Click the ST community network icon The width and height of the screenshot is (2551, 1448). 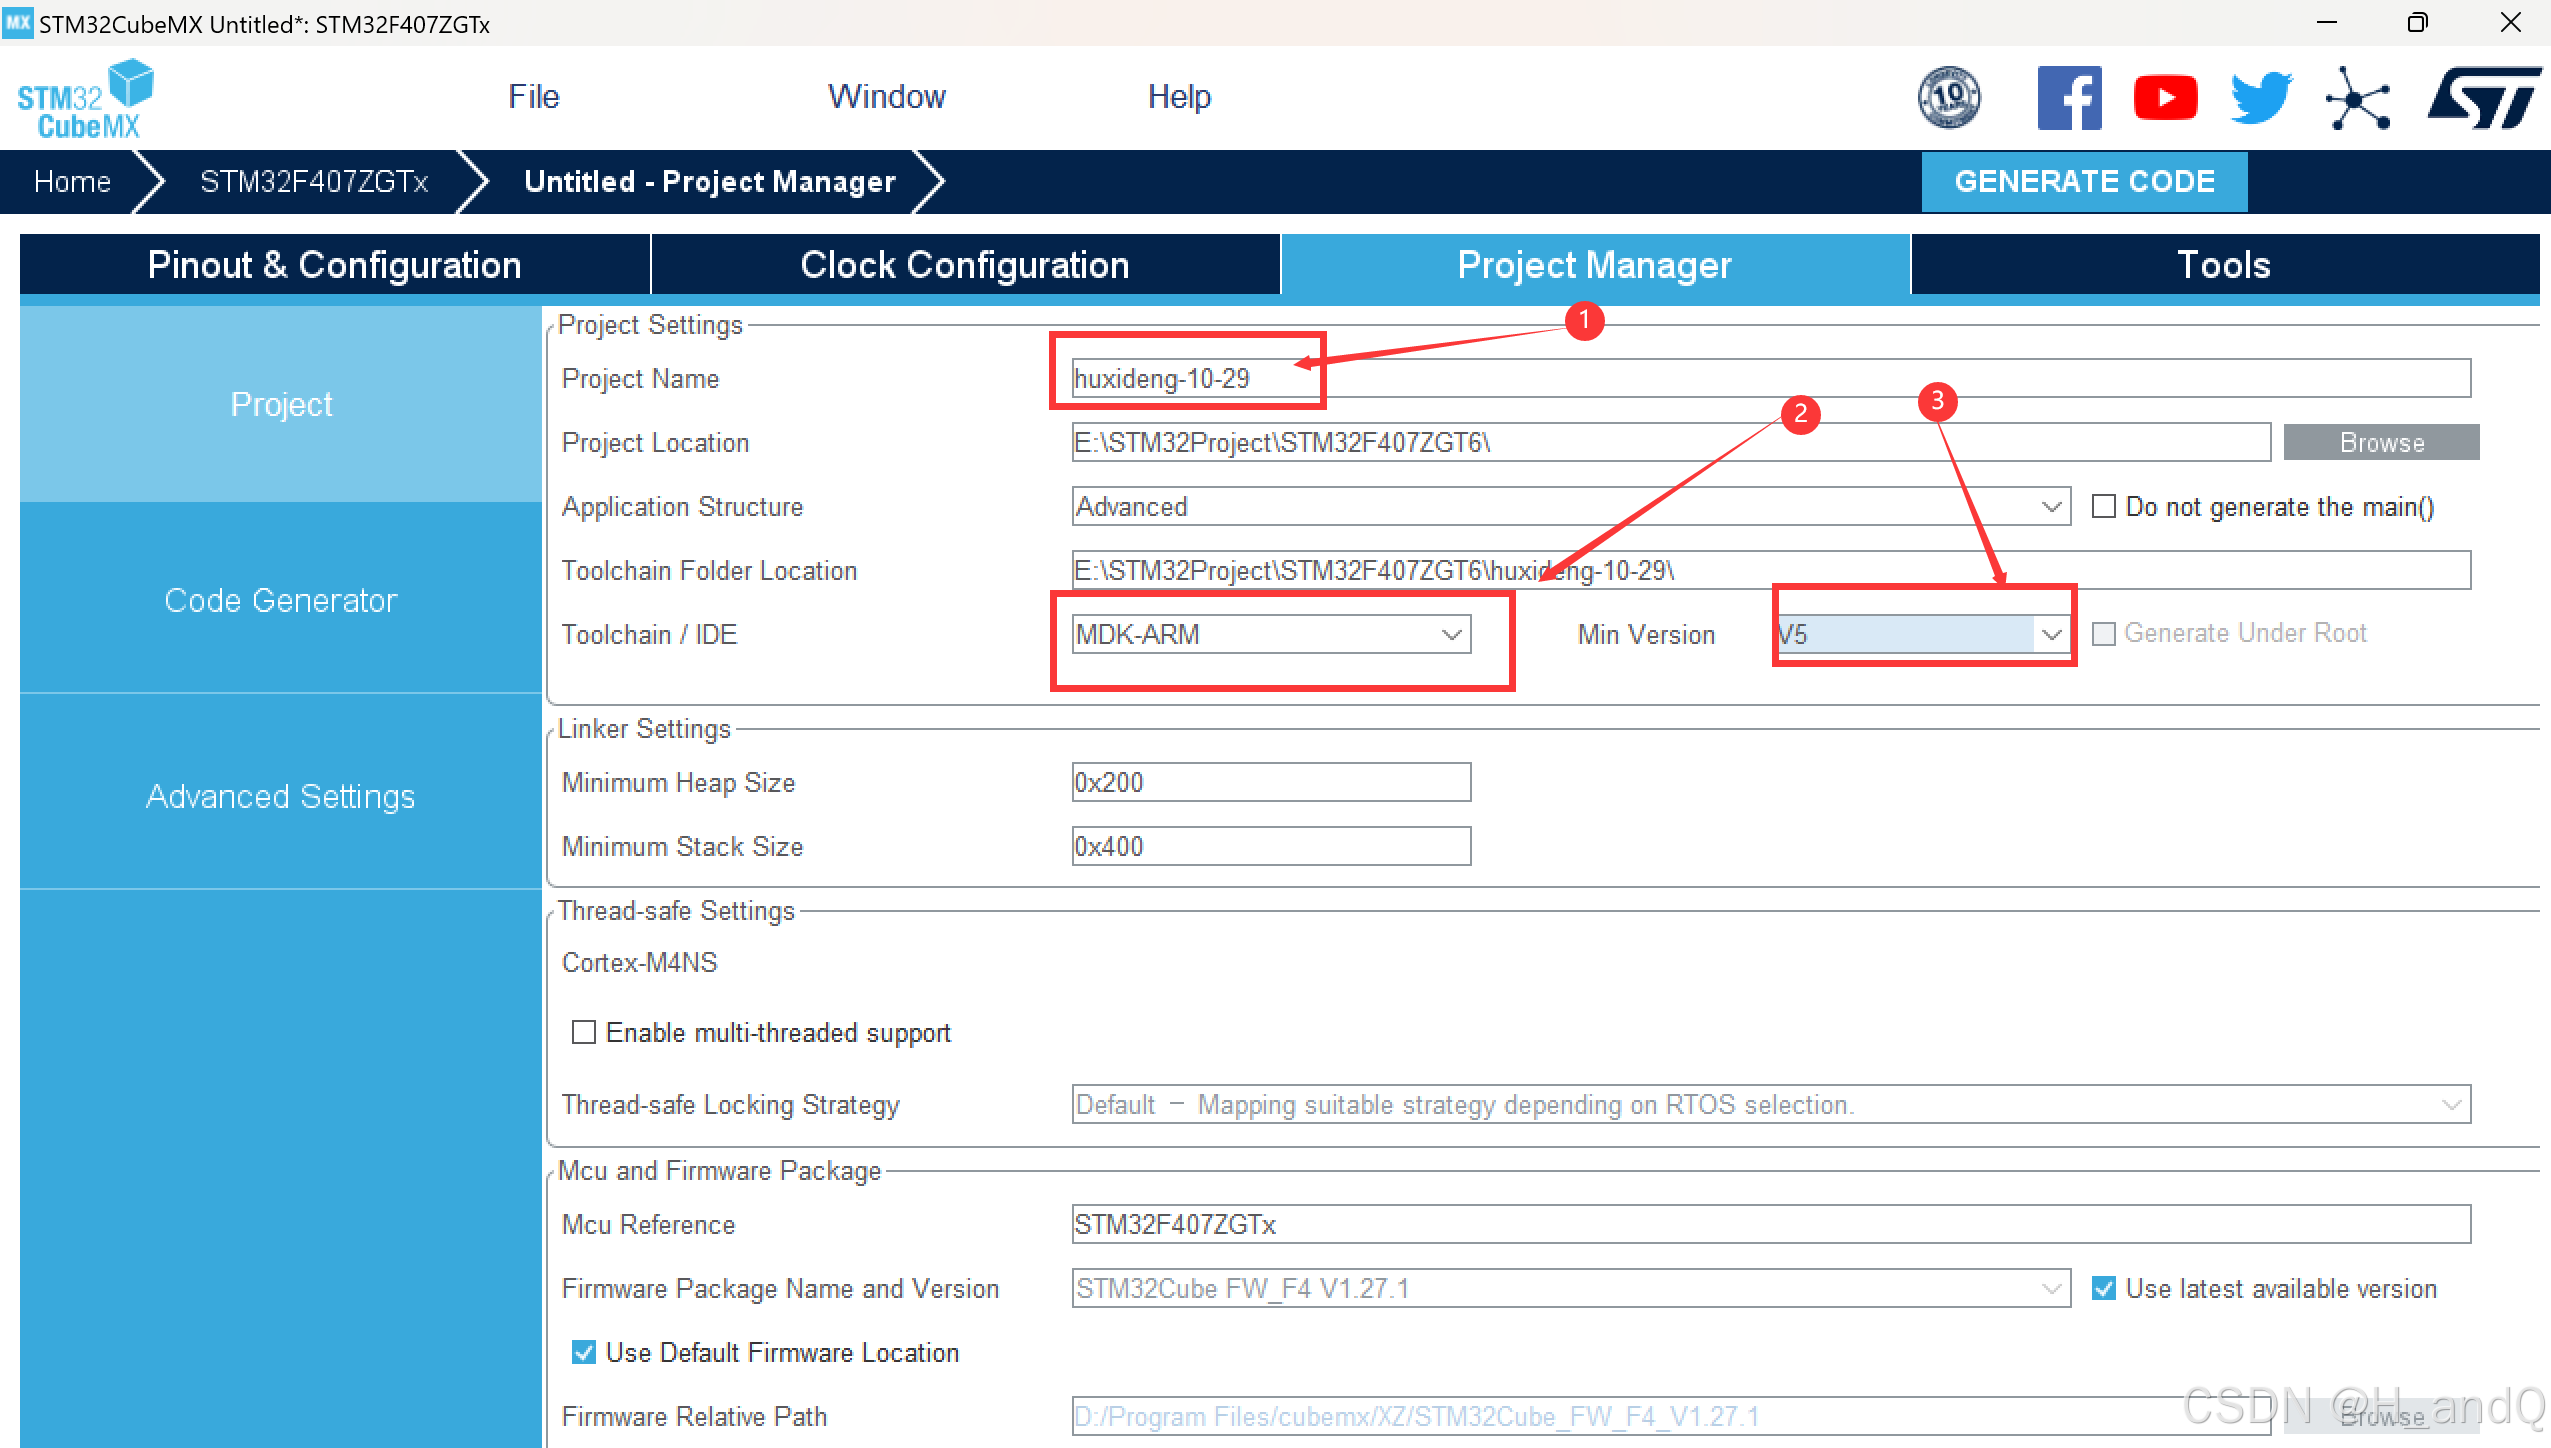pyautogui.click(x=2358, y=98)
